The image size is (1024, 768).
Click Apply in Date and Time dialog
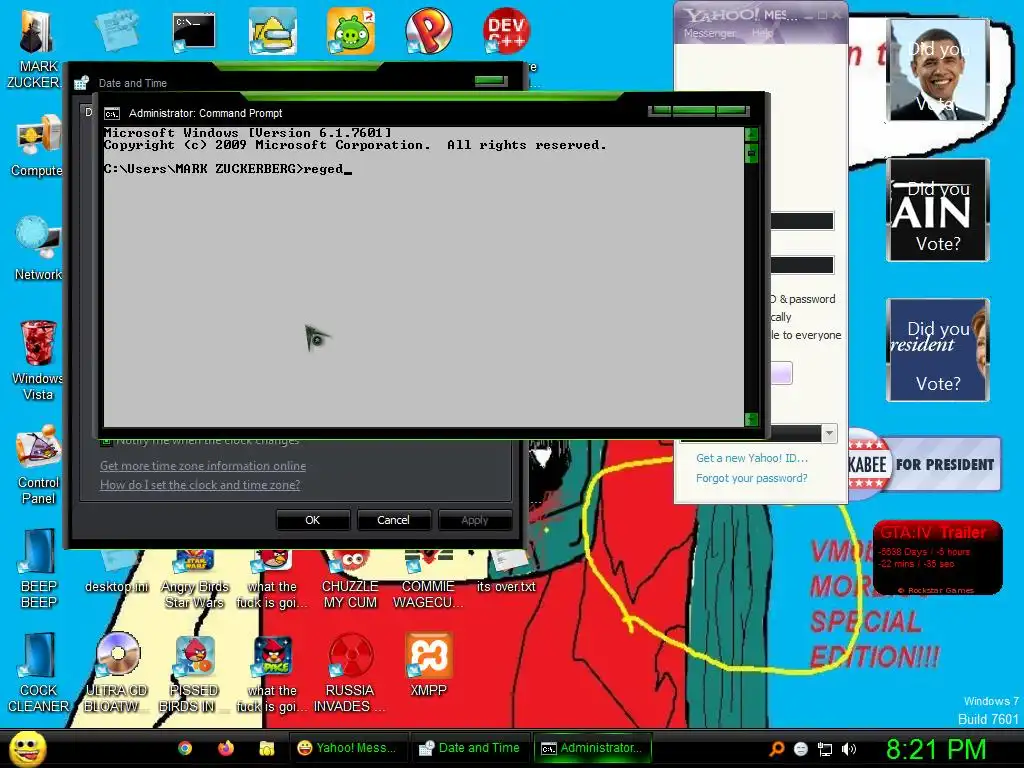click(475, 520)
